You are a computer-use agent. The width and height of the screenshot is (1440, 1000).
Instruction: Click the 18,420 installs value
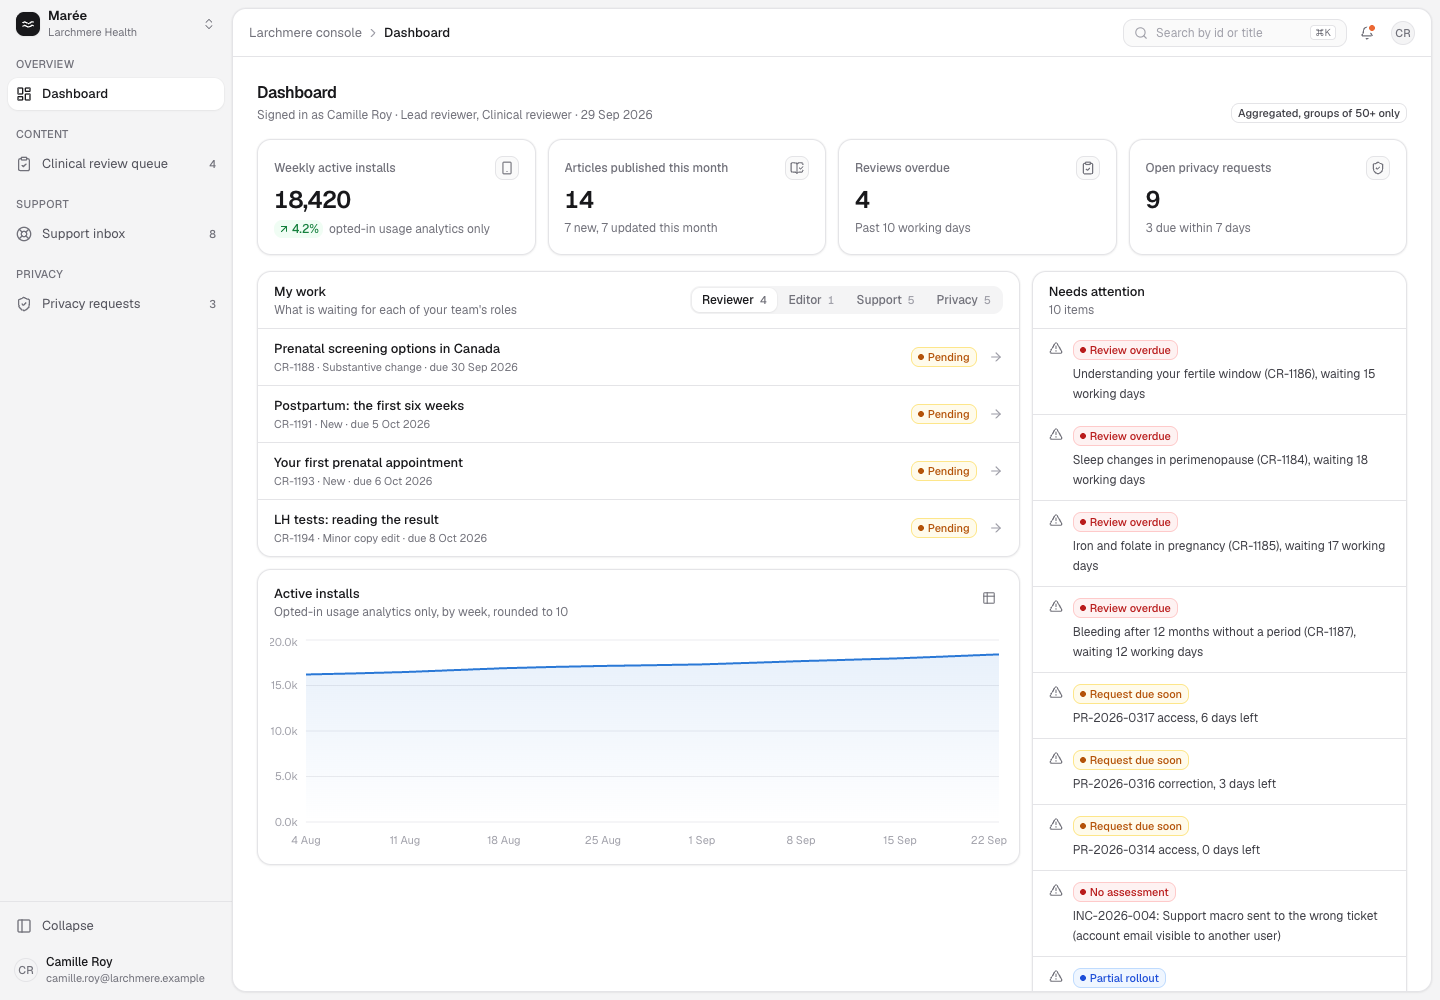[x=313, y=200]
